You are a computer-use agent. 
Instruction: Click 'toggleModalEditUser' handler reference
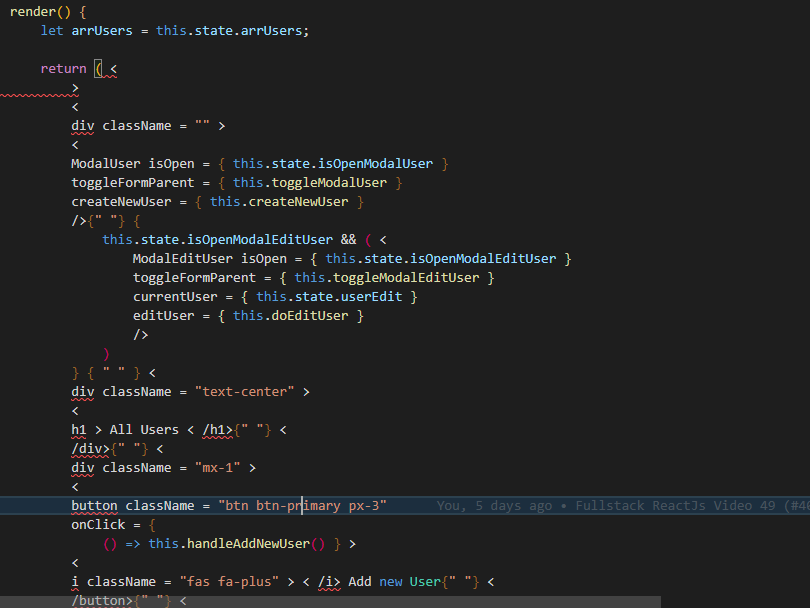[406, 278]
